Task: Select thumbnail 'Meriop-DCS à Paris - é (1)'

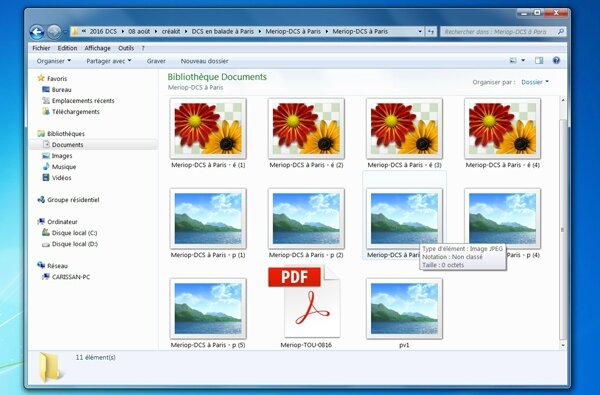Action: point(208,129)
